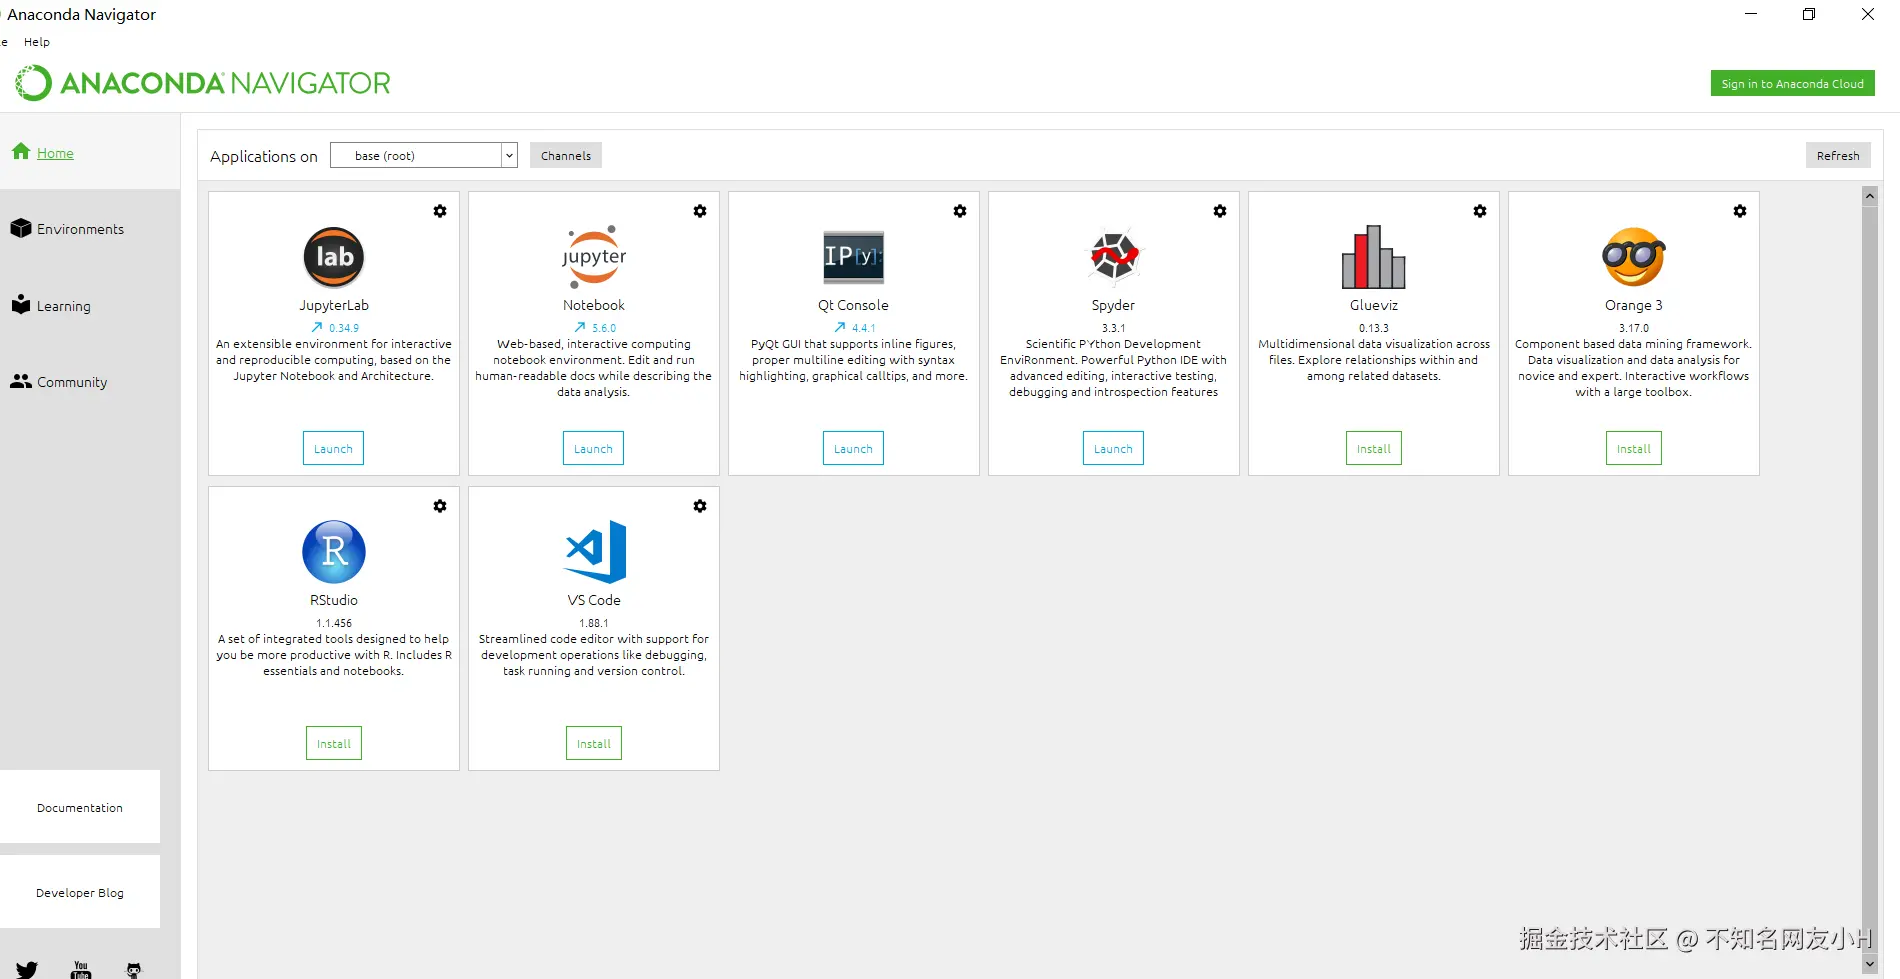Open the Home tab
Image resolution: width=1900 pixels, height=979 pixels.
click(90, 152)
